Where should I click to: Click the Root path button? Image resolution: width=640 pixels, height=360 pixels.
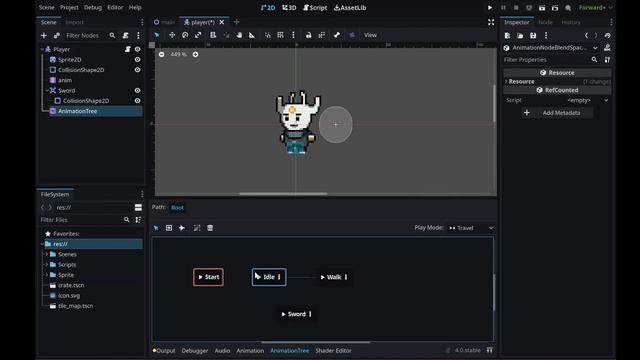pos(177,207)
